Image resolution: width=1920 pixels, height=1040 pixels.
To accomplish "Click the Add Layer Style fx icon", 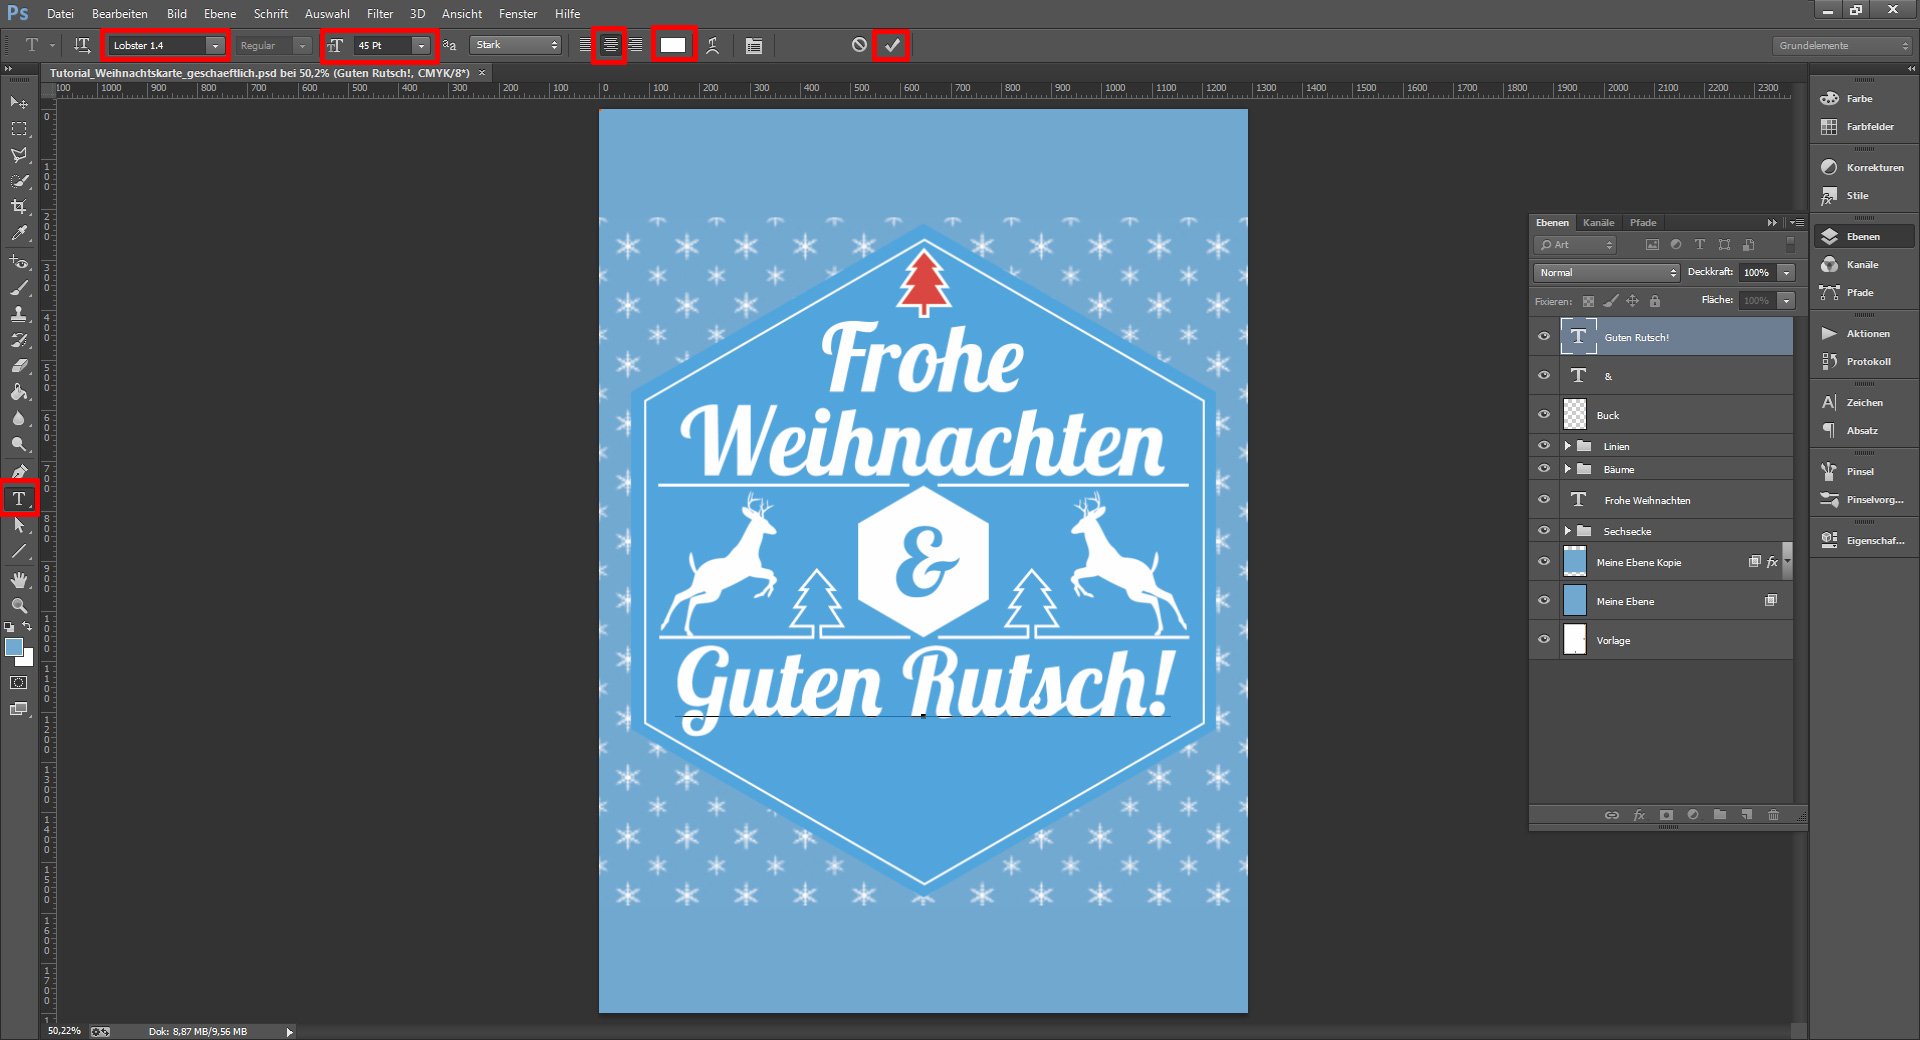I will (1639, 815).
